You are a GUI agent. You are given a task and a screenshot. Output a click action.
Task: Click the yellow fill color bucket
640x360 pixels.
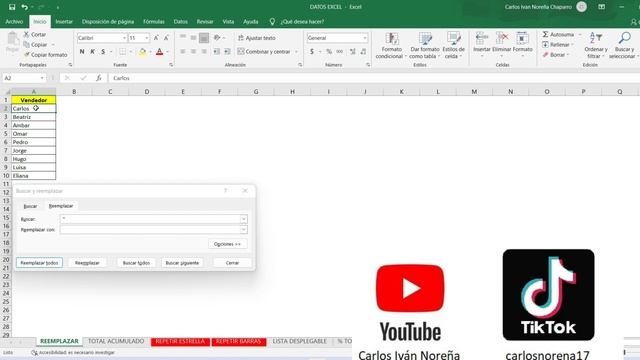[x=142, y=52]
